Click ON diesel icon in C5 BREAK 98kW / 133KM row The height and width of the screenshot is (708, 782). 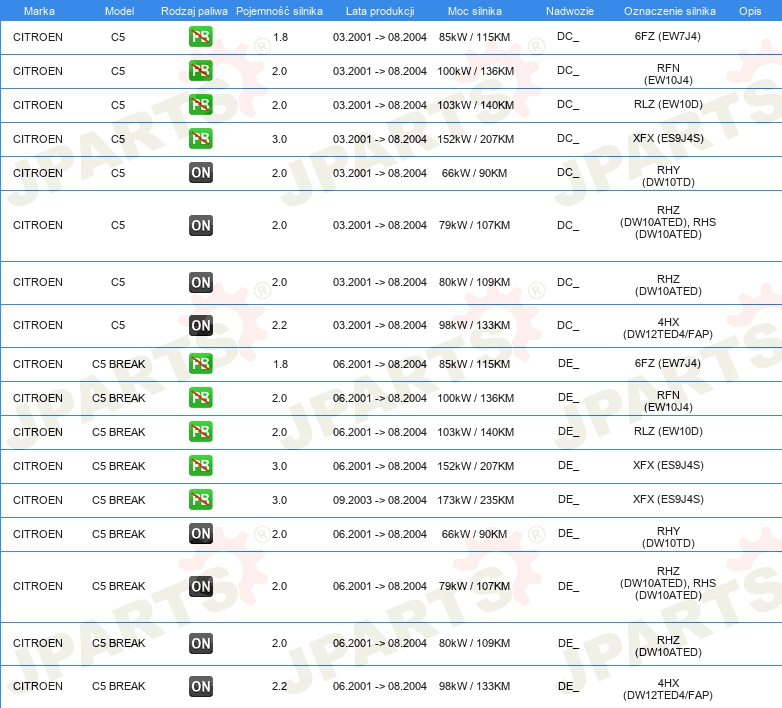click(x=200, y=686)
